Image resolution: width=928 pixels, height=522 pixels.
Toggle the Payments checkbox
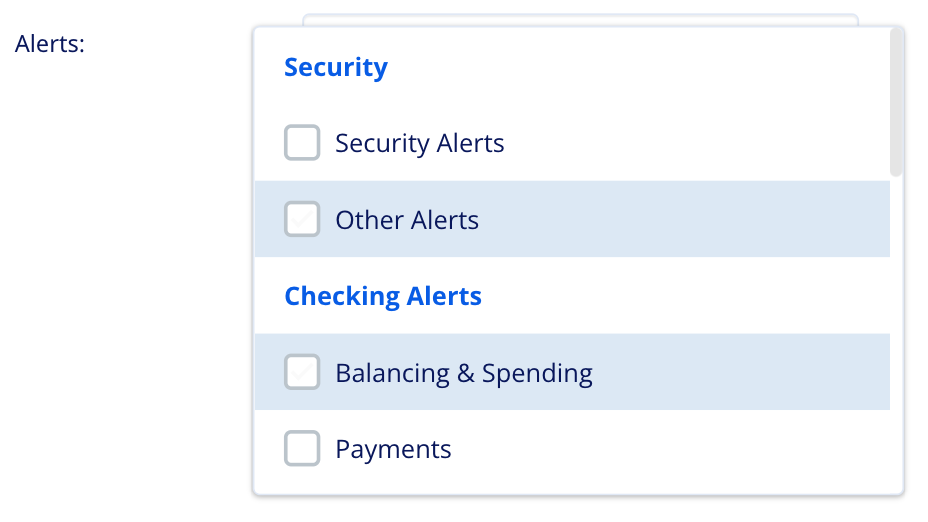302,449
